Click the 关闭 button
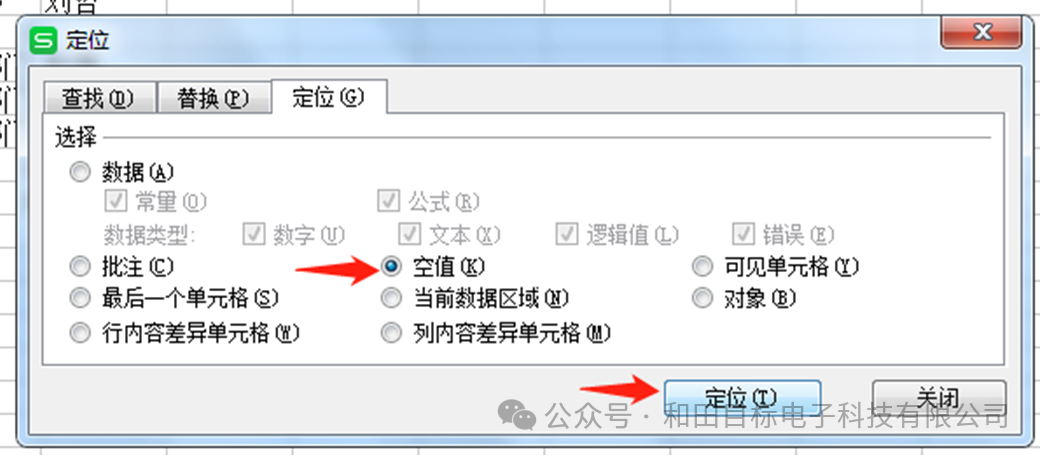Viewport: 1043px width, 458px height. (939, 398)
